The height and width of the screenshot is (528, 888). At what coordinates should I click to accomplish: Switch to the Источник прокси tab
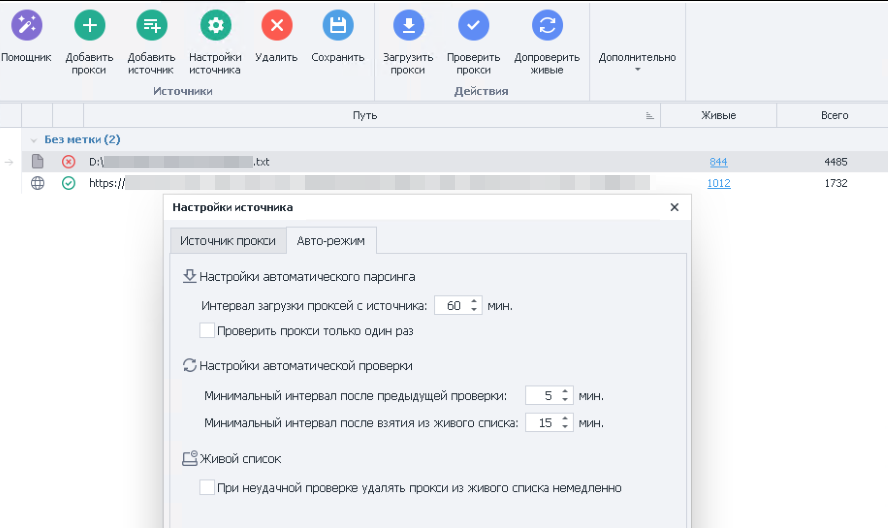227,241
